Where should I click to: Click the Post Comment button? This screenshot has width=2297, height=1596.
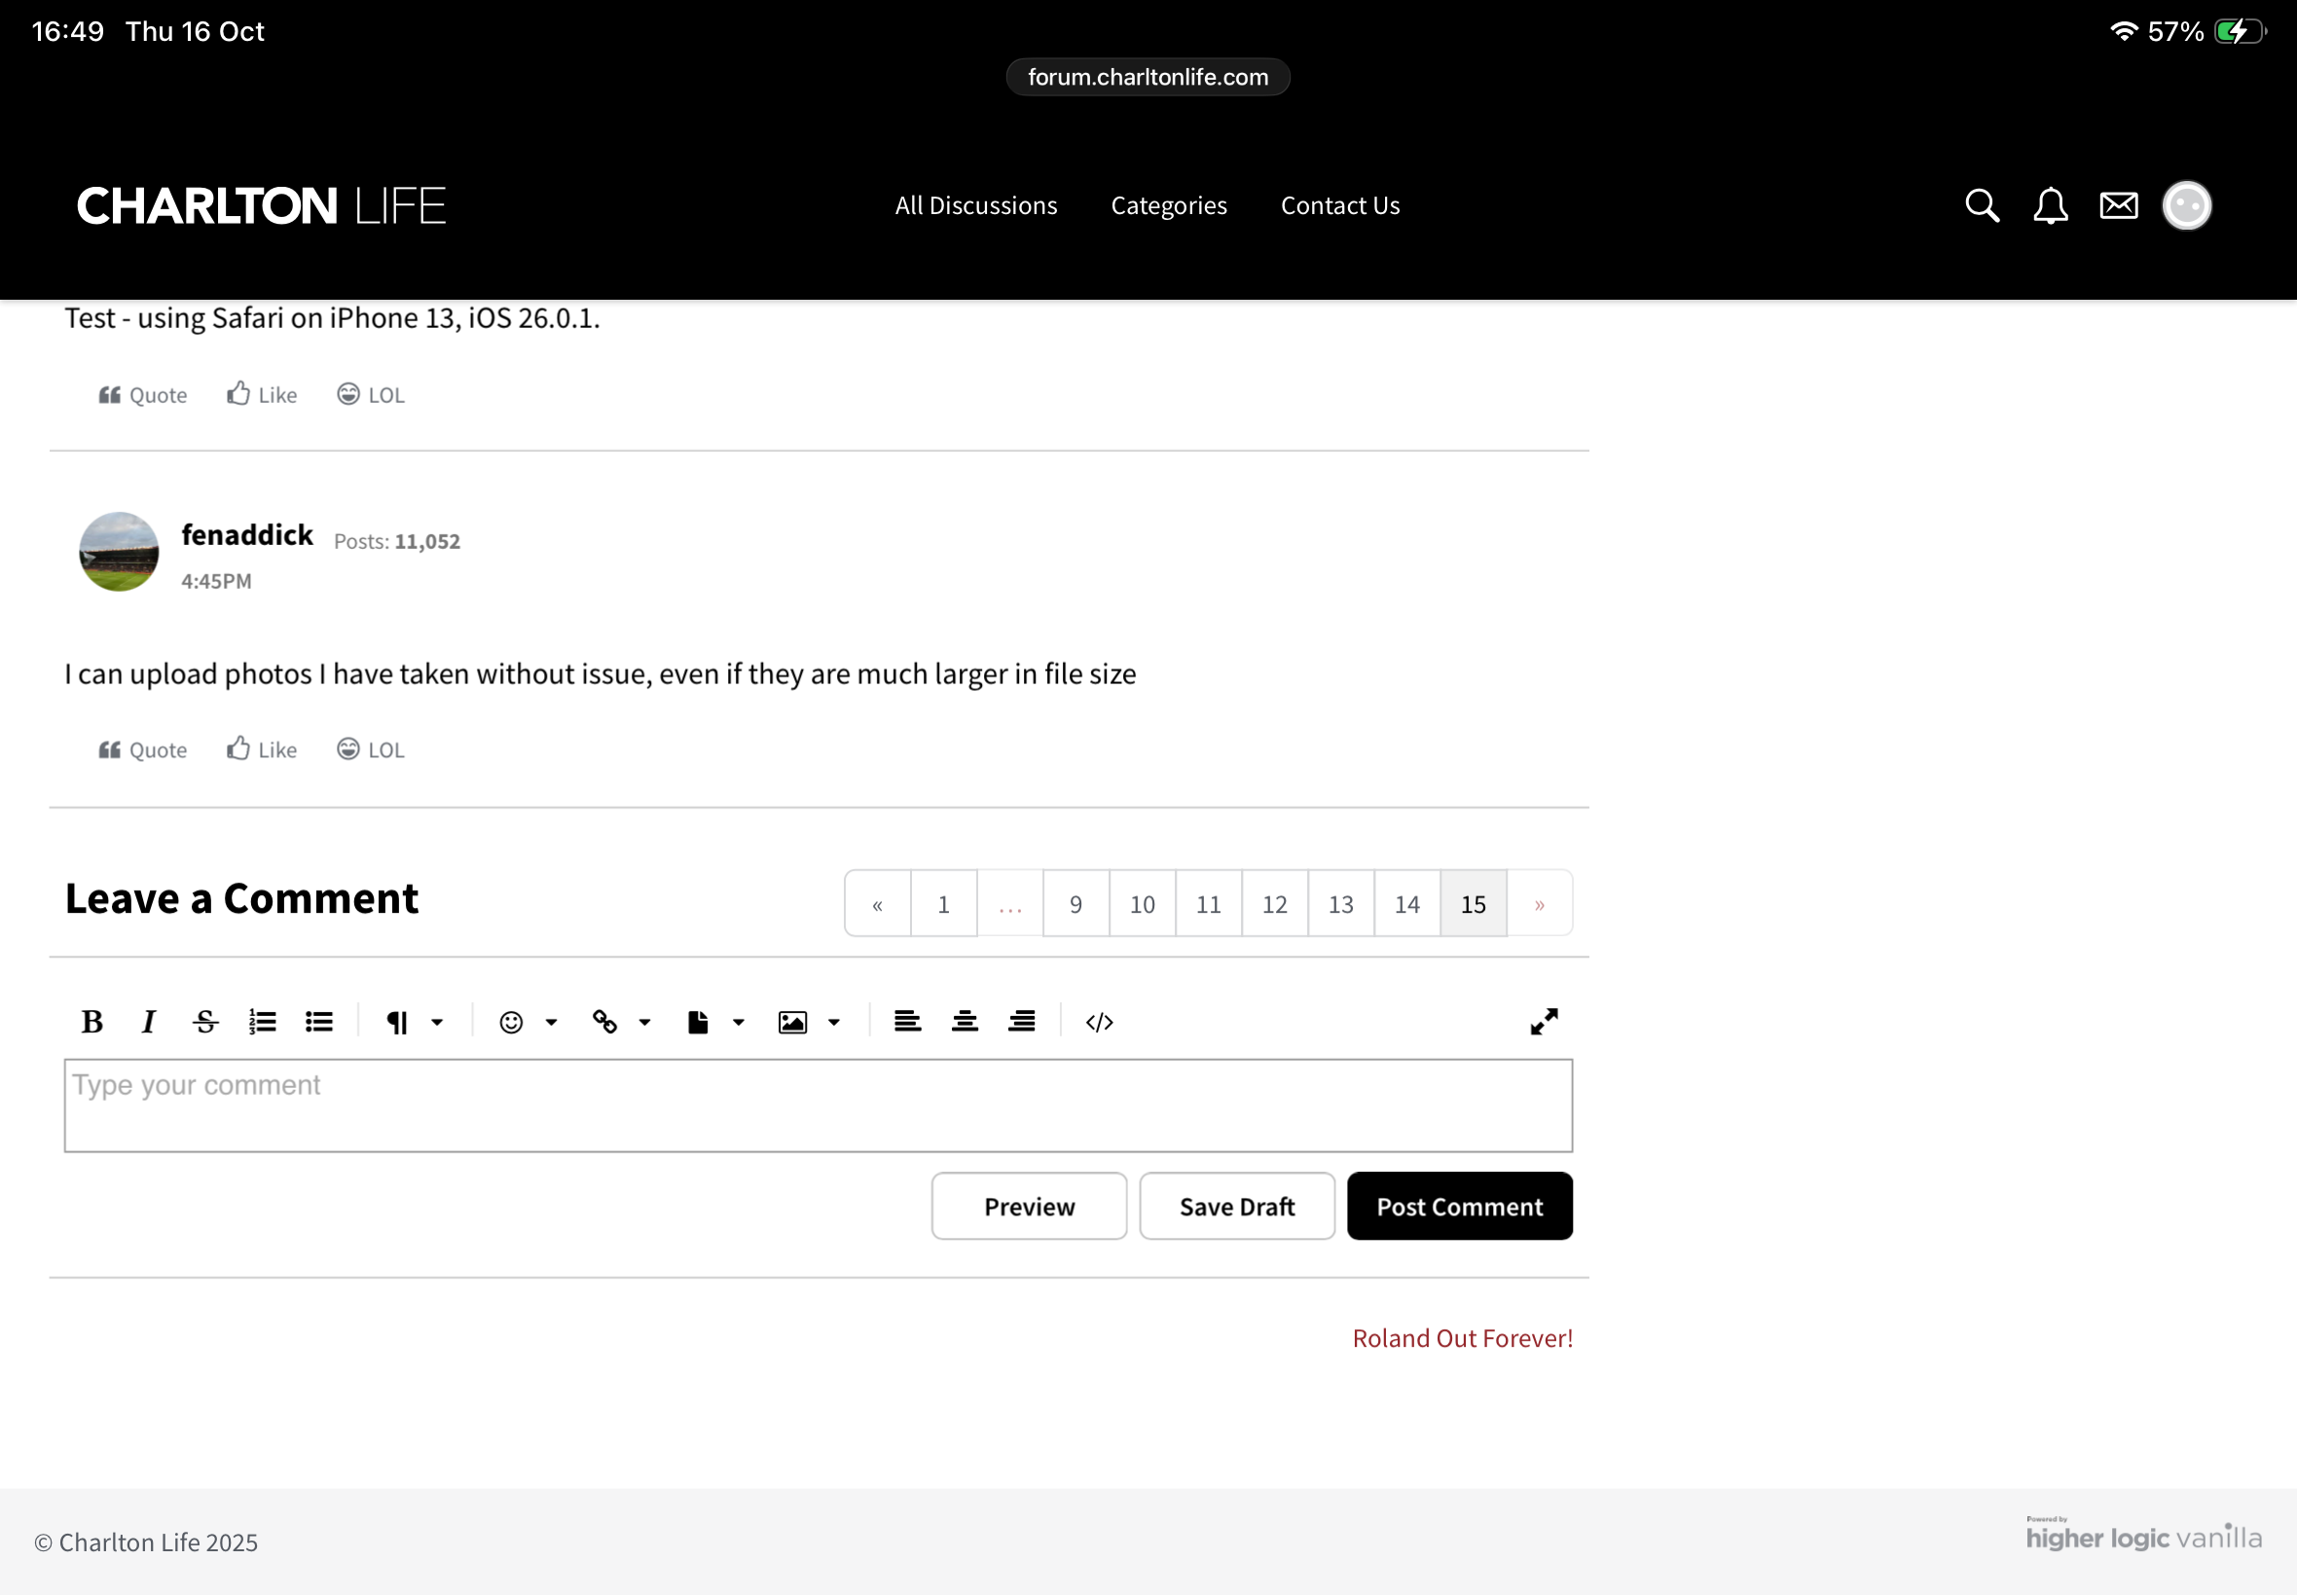(x=1458, y=1206)
